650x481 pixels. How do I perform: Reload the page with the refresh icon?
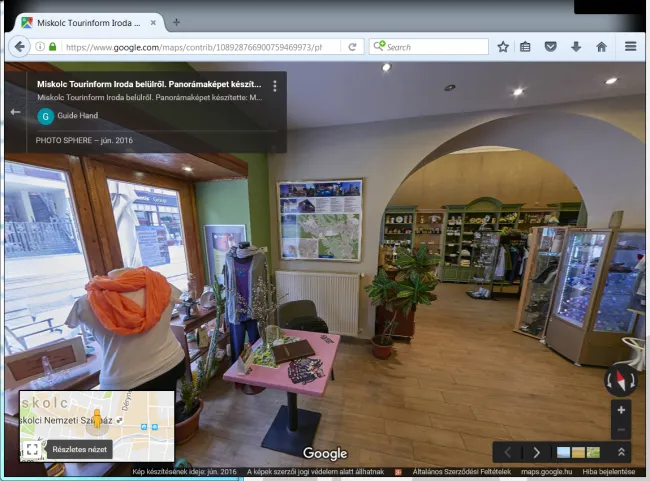352,47
